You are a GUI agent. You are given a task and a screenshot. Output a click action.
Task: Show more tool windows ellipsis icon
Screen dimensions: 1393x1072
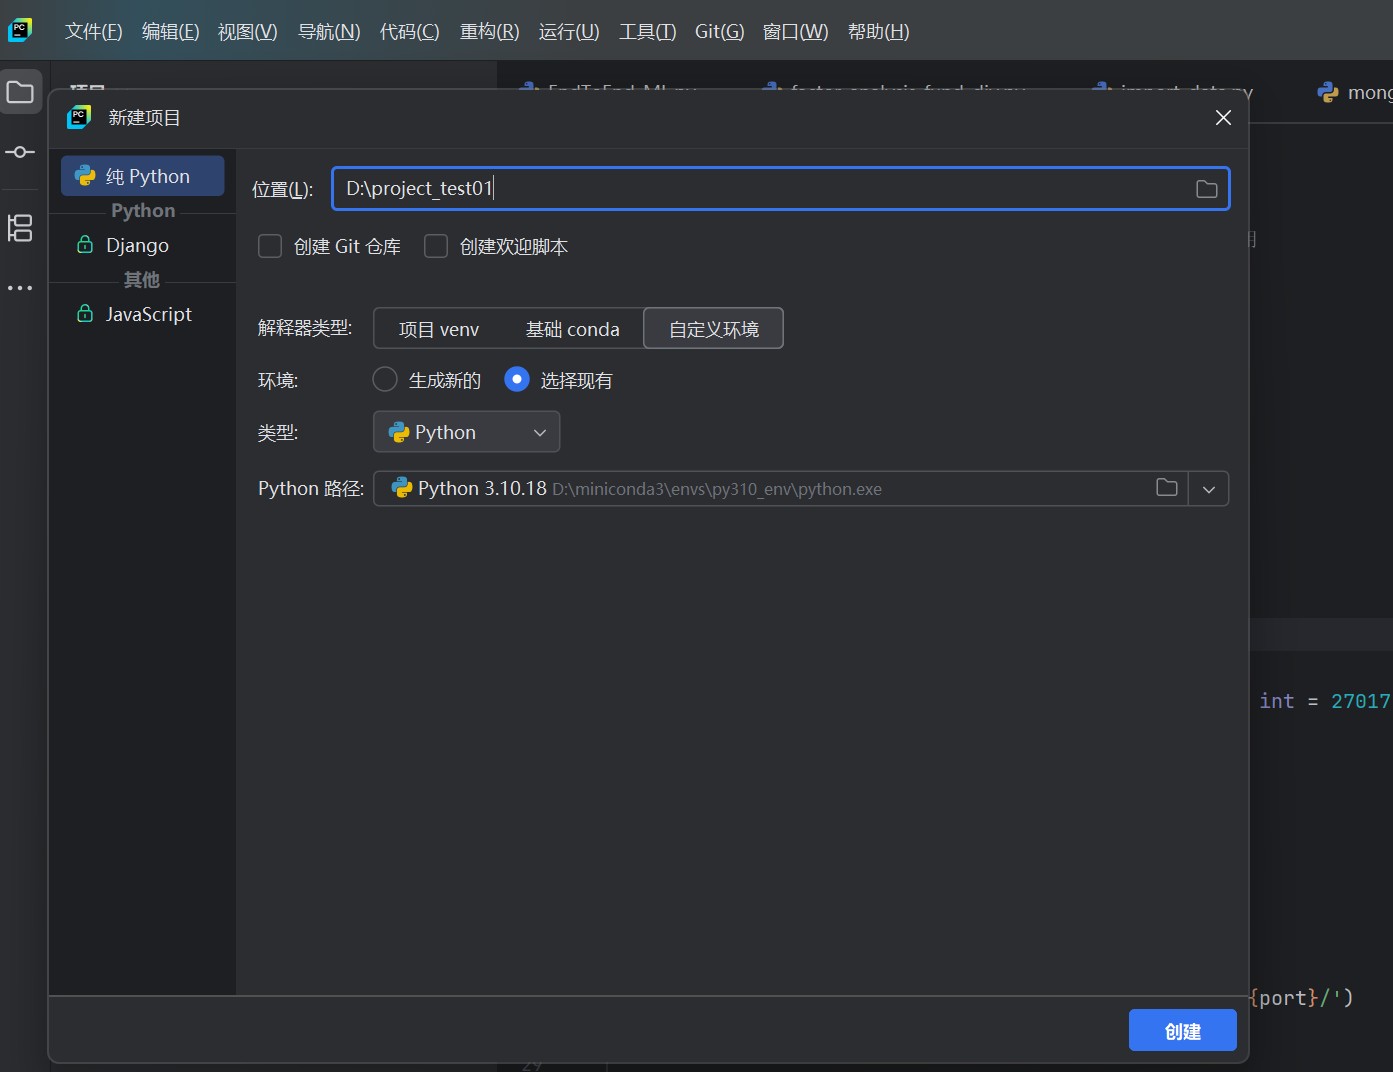20,288
